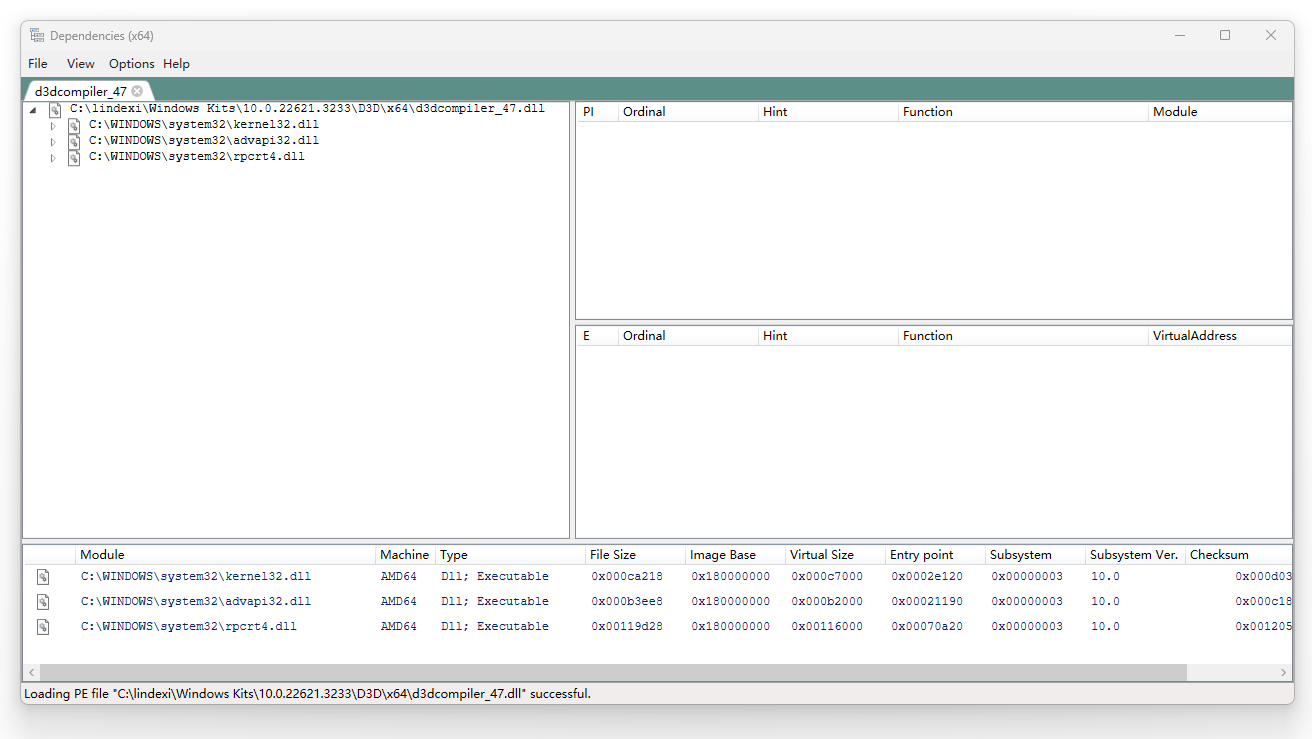Click entry point value 0x0002e120
This screenshot has width=1312, height=739.
click(x=927, y=577)
